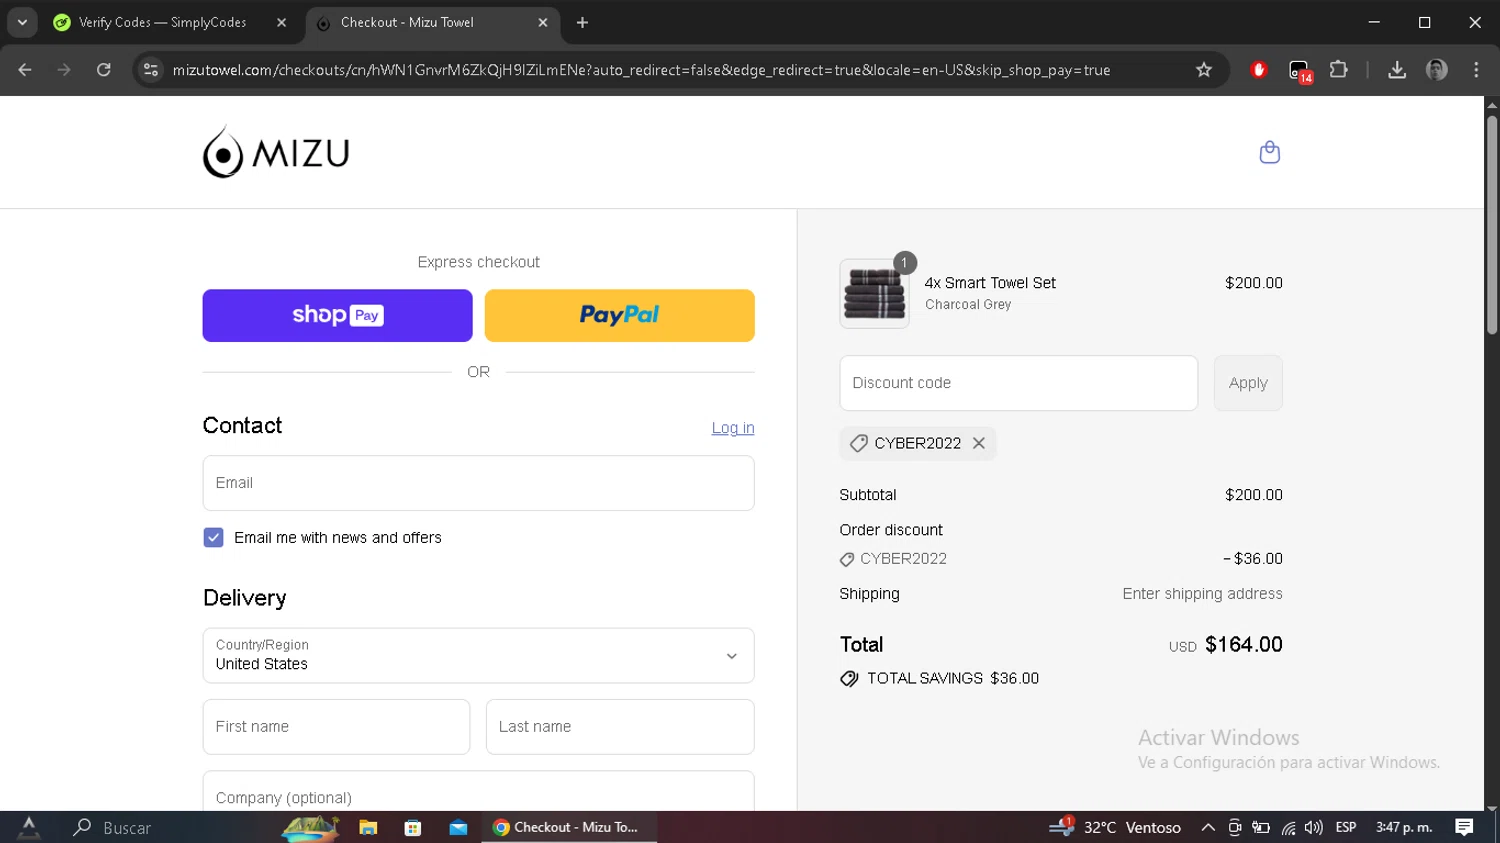Open File Explorer from the taskbar
1500x843 pixels.
(368, 828)
